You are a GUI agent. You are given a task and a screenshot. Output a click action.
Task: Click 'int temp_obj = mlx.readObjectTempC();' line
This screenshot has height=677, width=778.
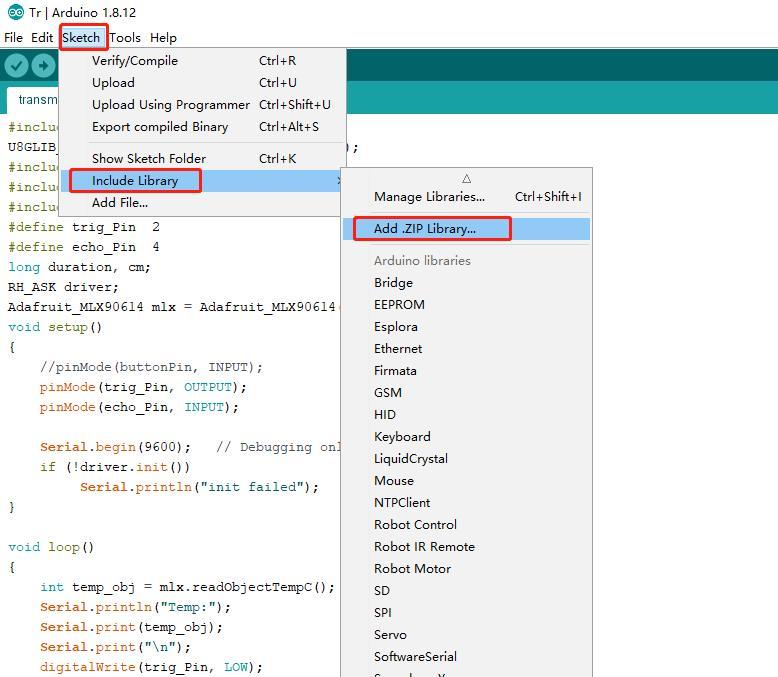coord(188,587)
